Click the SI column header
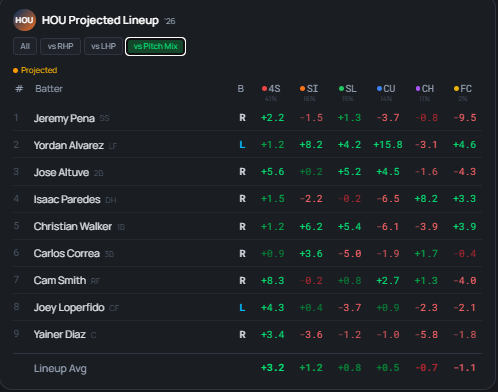 (309, 89)
